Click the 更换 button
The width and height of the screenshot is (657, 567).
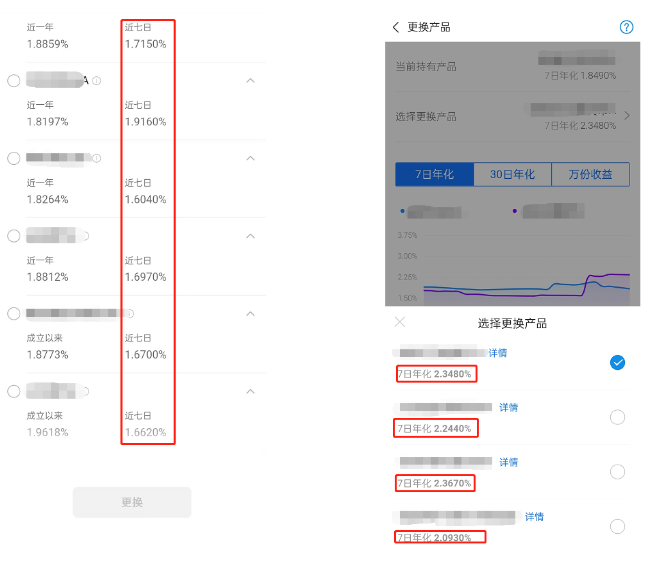[x=132, y=502]
